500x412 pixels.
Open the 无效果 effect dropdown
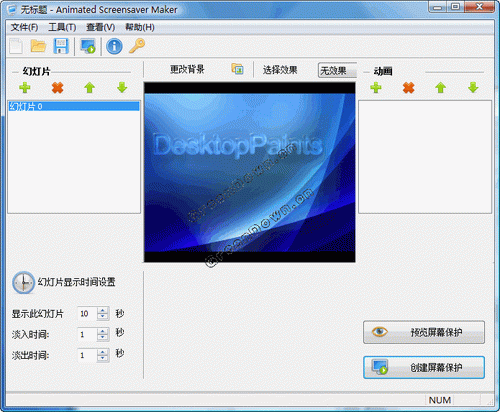[x=337, y=70]
